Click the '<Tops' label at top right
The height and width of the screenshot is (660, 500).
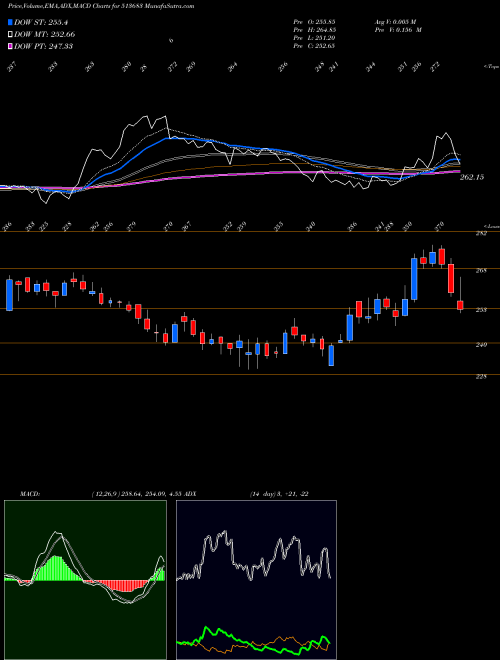[x=491, y=67]
